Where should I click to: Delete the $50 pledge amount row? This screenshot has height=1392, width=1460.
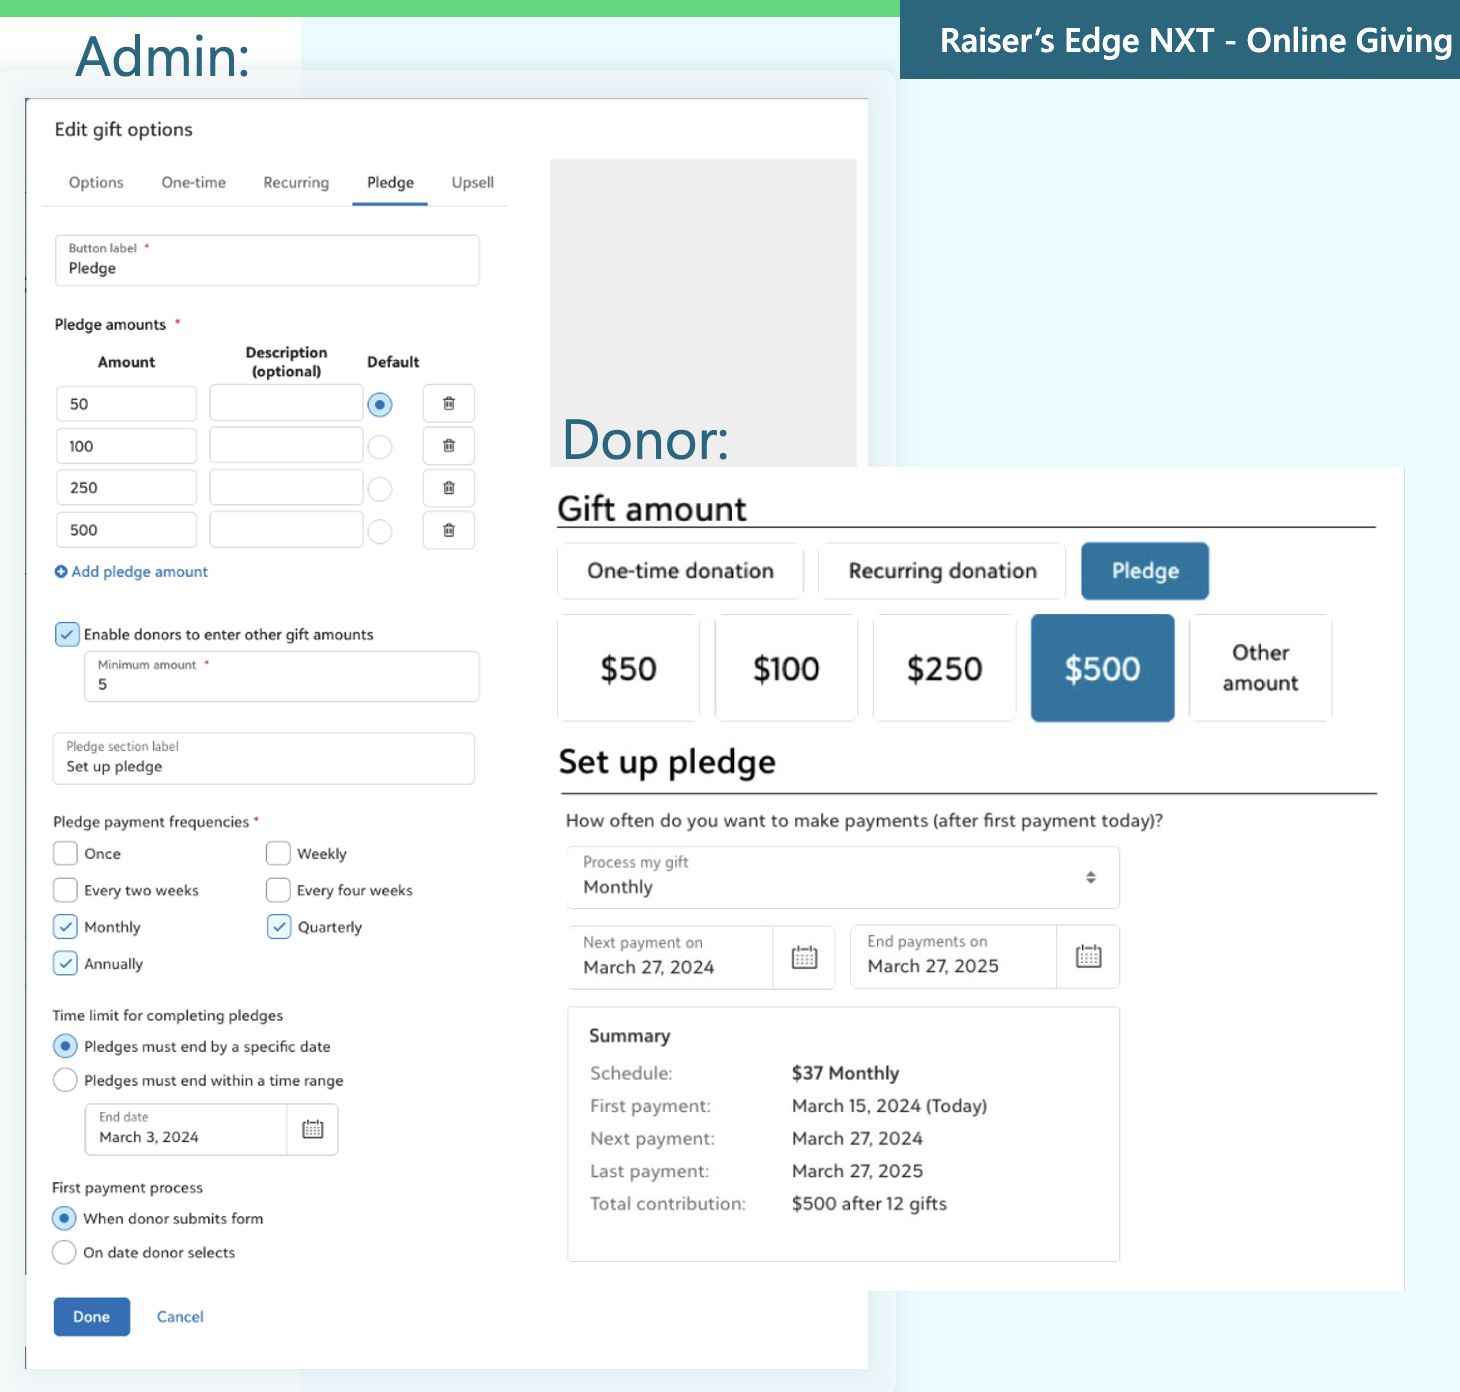tap(448, 403)
